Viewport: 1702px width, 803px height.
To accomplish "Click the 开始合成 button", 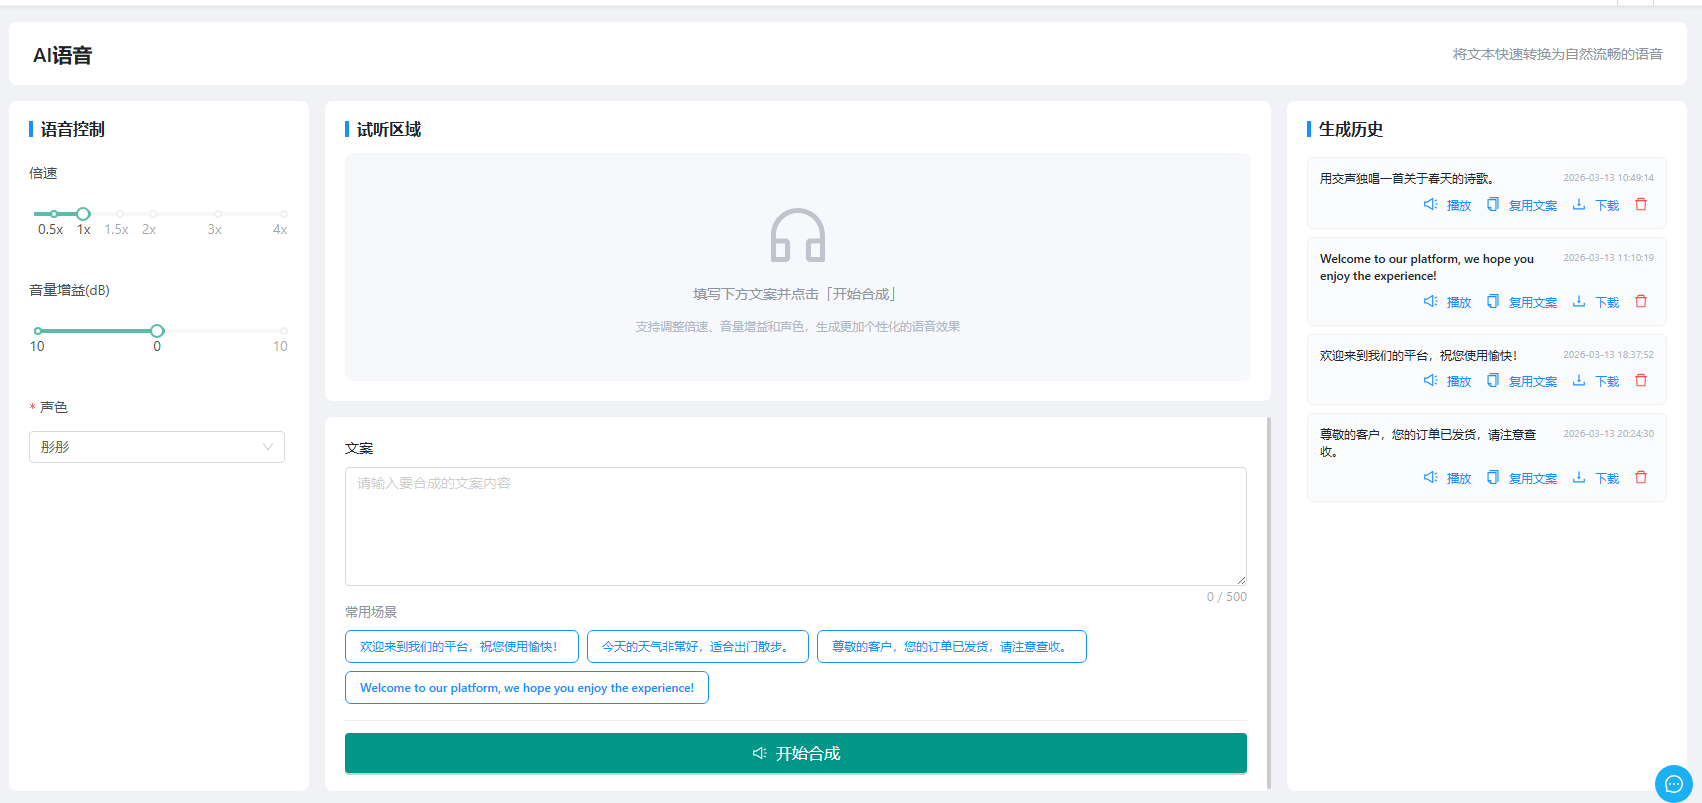I will tap(795, 753).
